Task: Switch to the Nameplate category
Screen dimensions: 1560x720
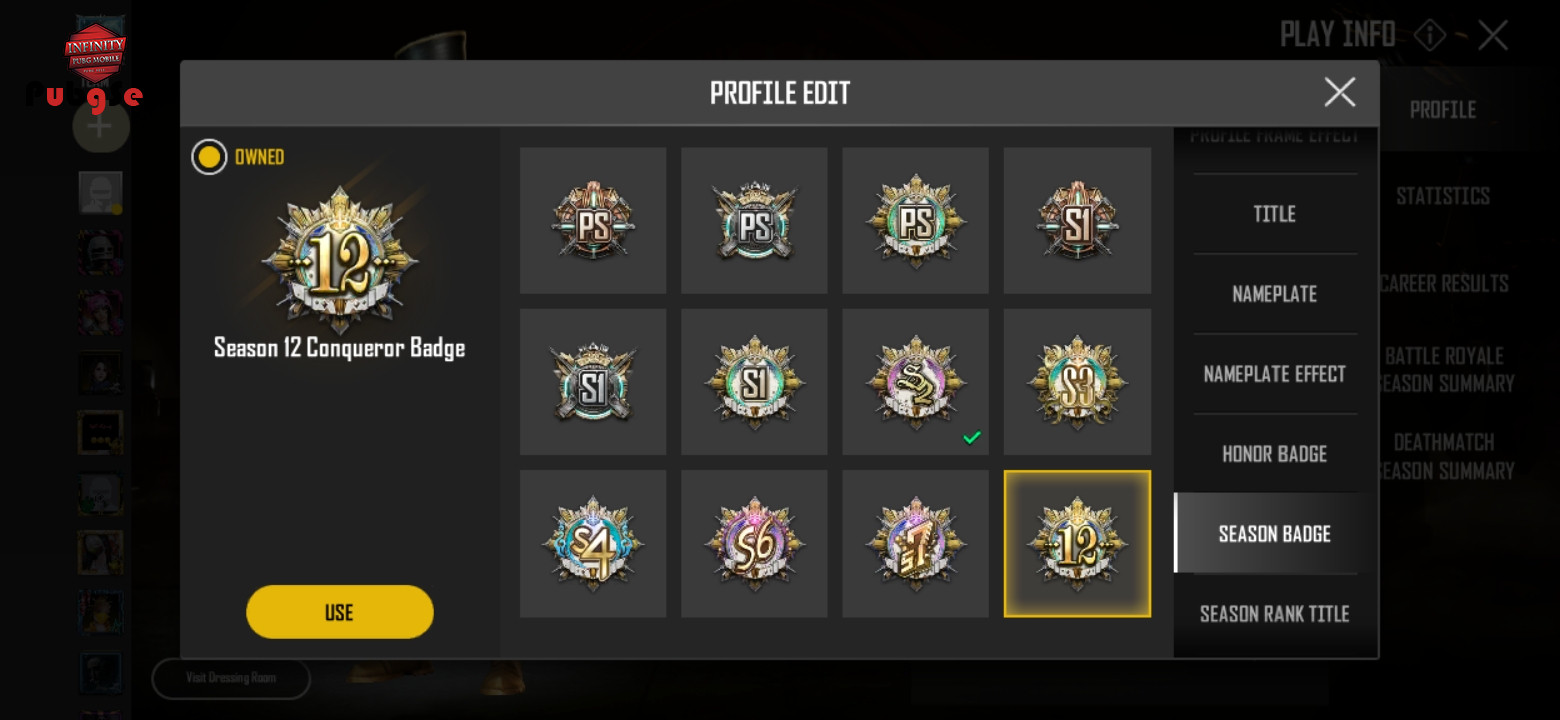Action: click(x=1275, y=294)
